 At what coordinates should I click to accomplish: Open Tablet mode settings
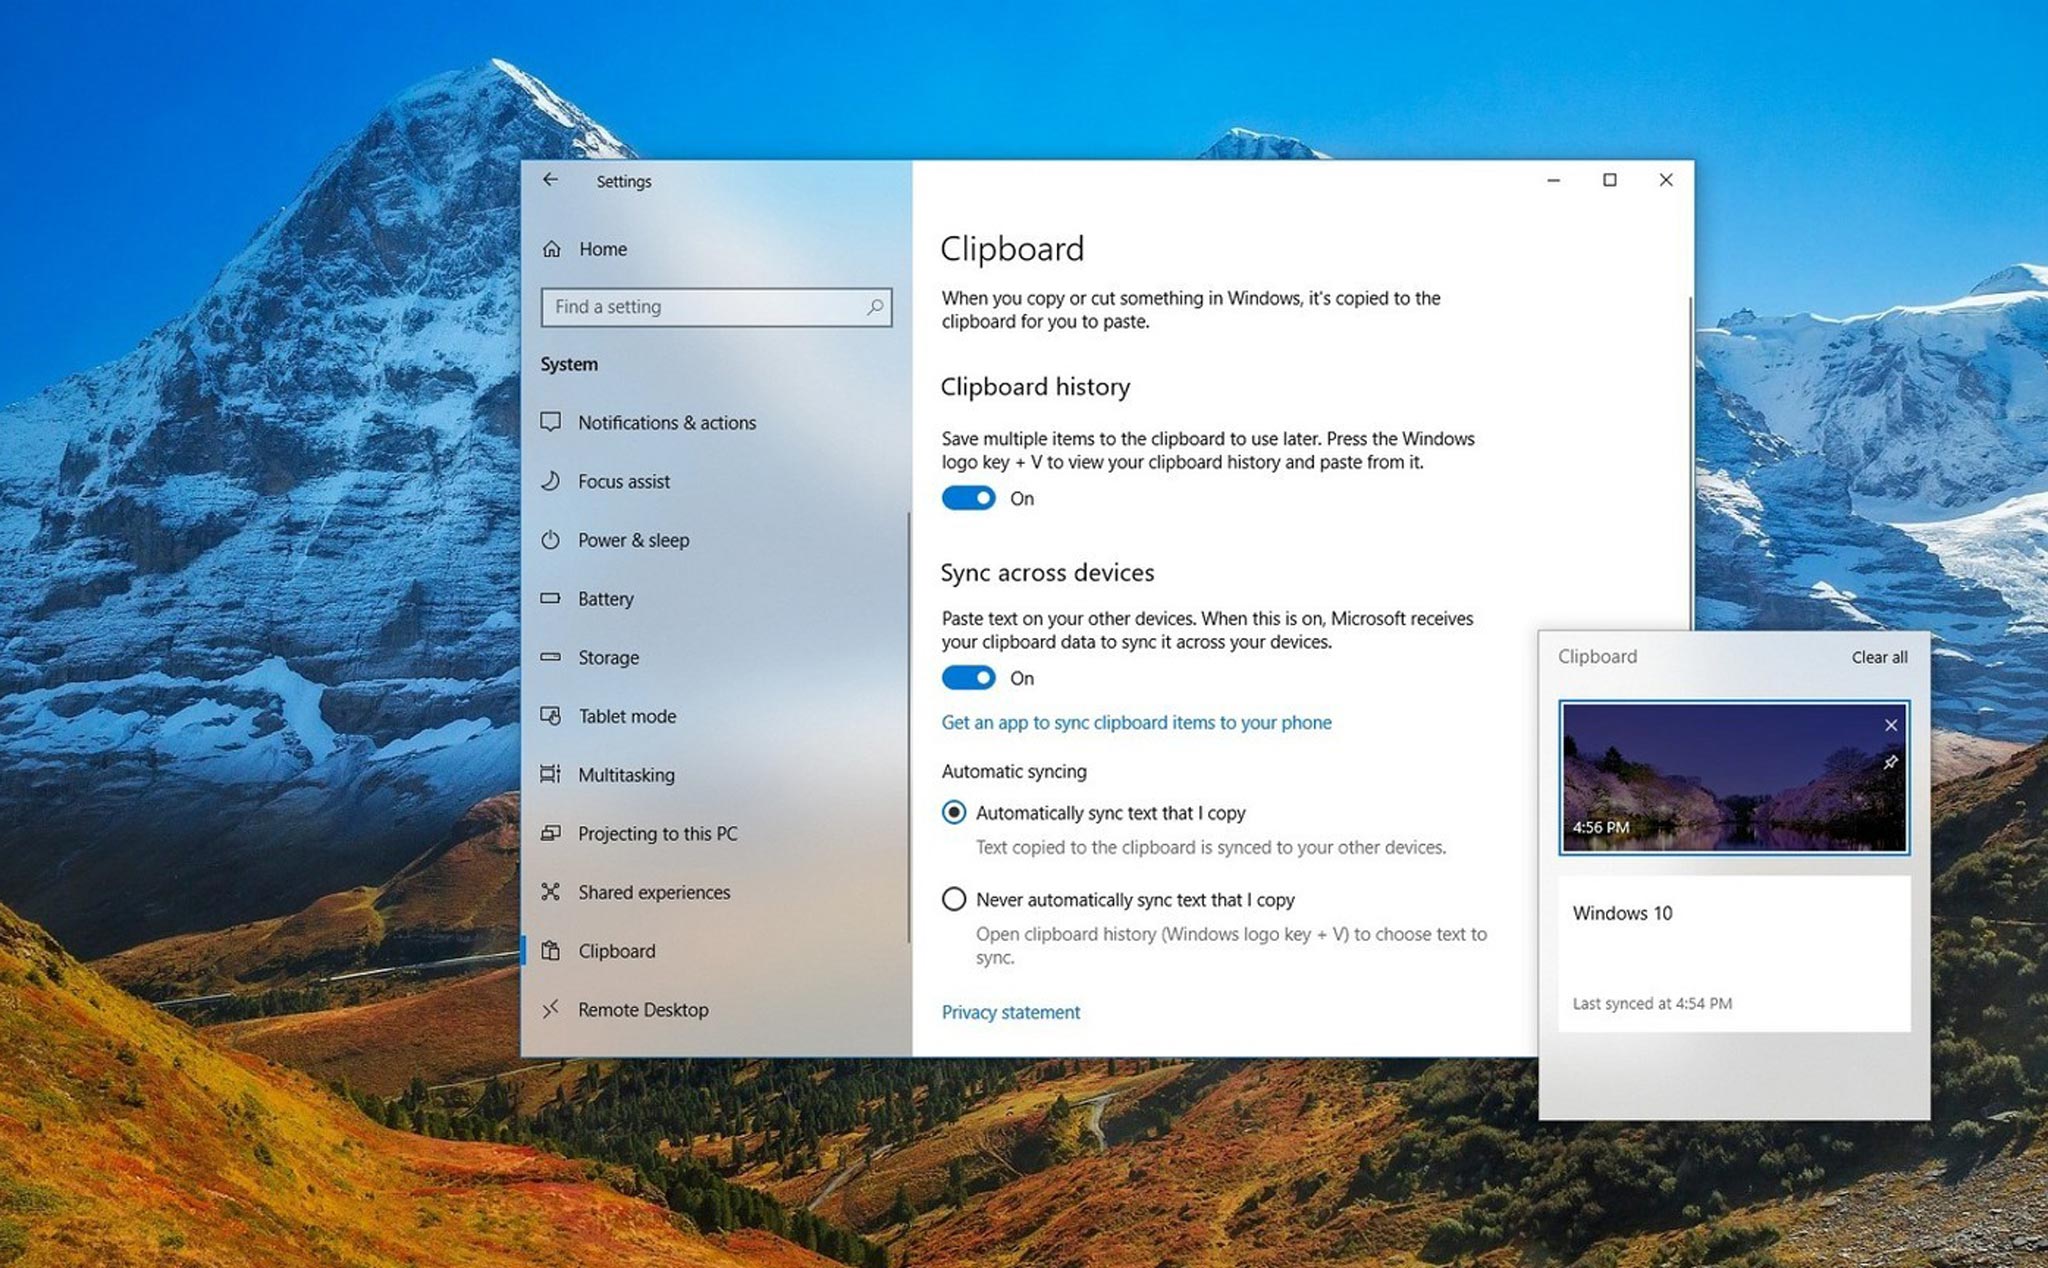(626, 716)
